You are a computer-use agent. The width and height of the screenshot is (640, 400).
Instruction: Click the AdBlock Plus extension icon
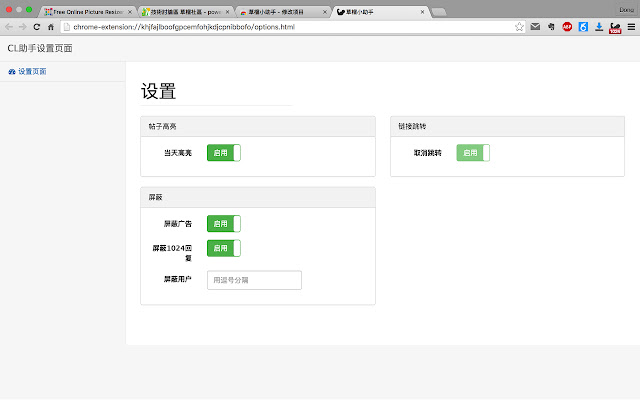(x=567, y=27)
